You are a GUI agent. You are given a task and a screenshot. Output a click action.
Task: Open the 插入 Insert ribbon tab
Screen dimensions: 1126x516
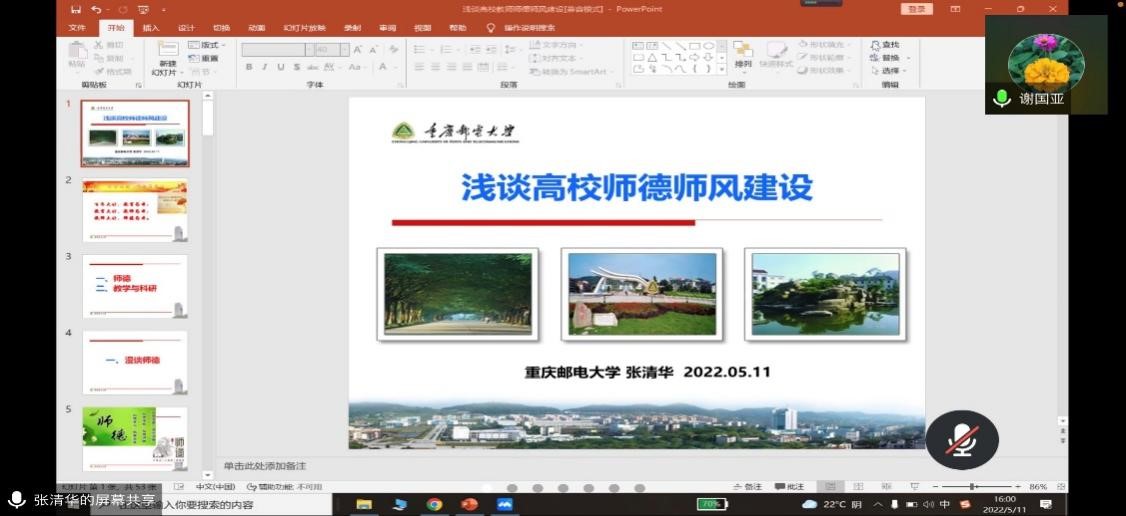coord(150,28)
